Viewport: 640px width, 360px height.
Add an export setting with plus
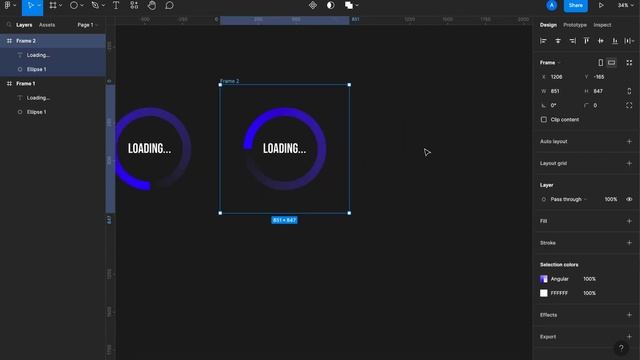pyautogui.click(x=629, y=337)
